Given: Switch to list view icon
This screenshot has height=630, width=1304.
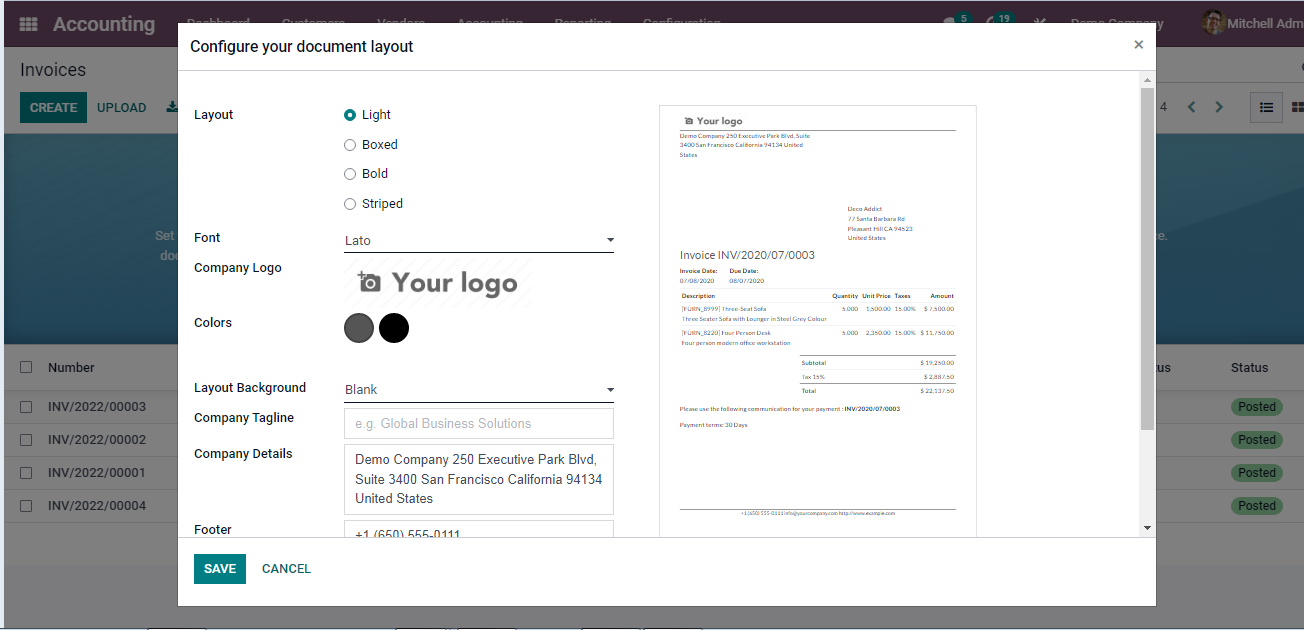Looking at the screenshot, I should coord(1266,107).
